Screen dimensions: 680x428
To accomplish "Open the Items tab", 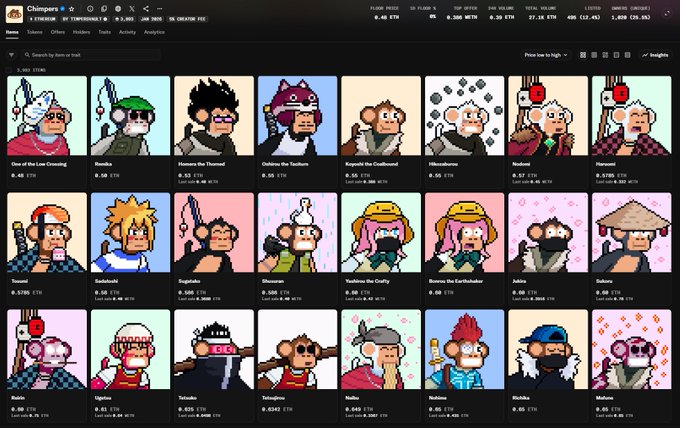I will pyautogui.click(x=12, y=32).
